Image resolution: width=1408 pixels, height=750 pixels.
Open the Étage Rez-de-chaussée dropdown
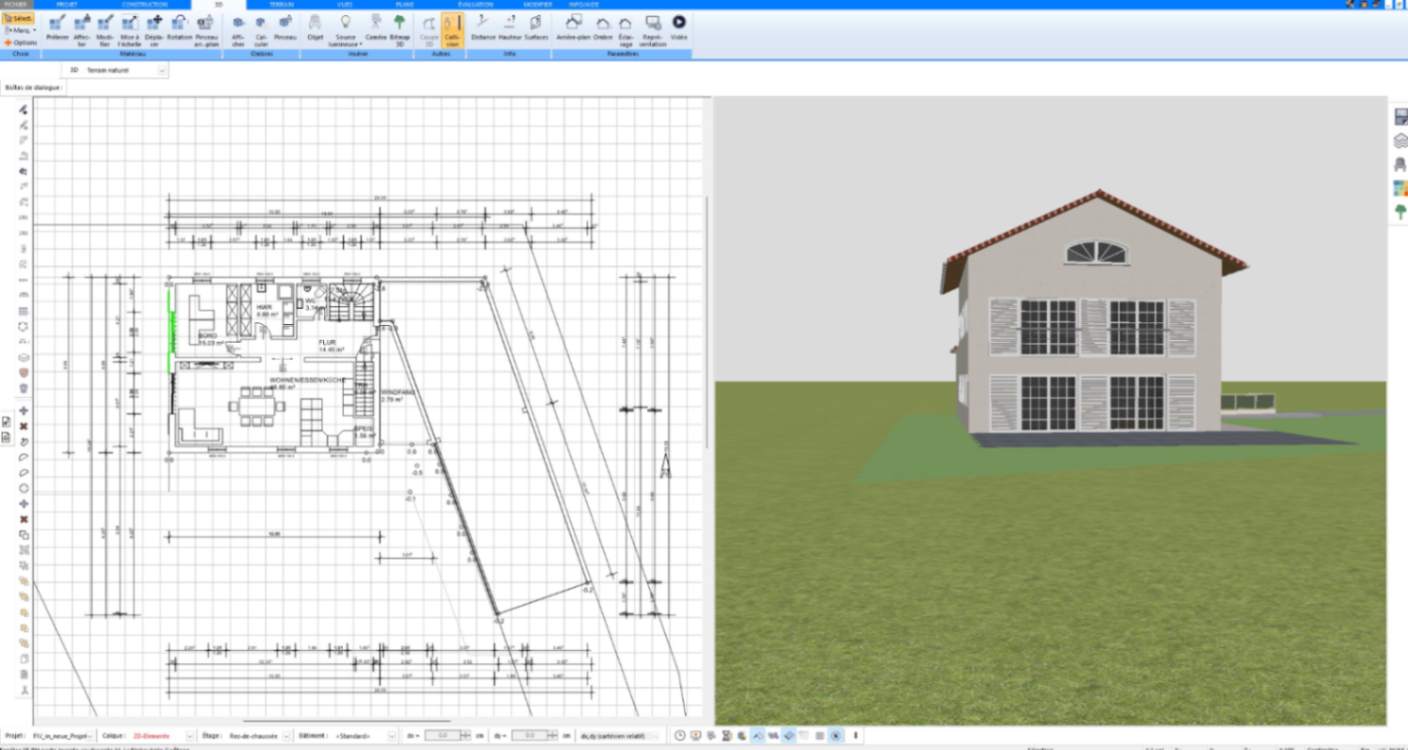point(260,736)
